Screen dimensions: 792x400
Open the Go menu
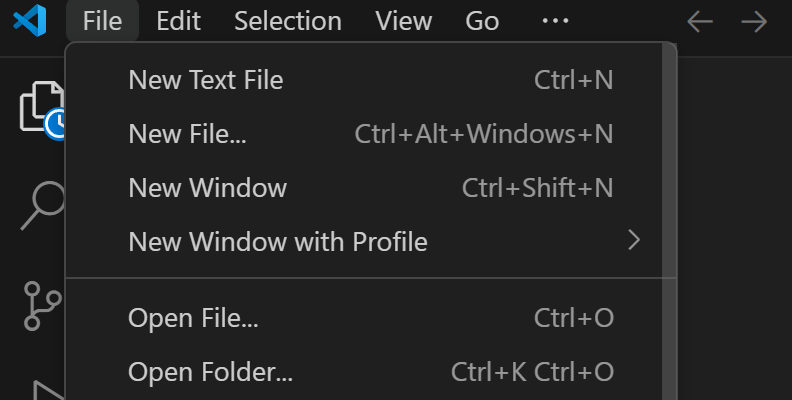coord(482,21)
